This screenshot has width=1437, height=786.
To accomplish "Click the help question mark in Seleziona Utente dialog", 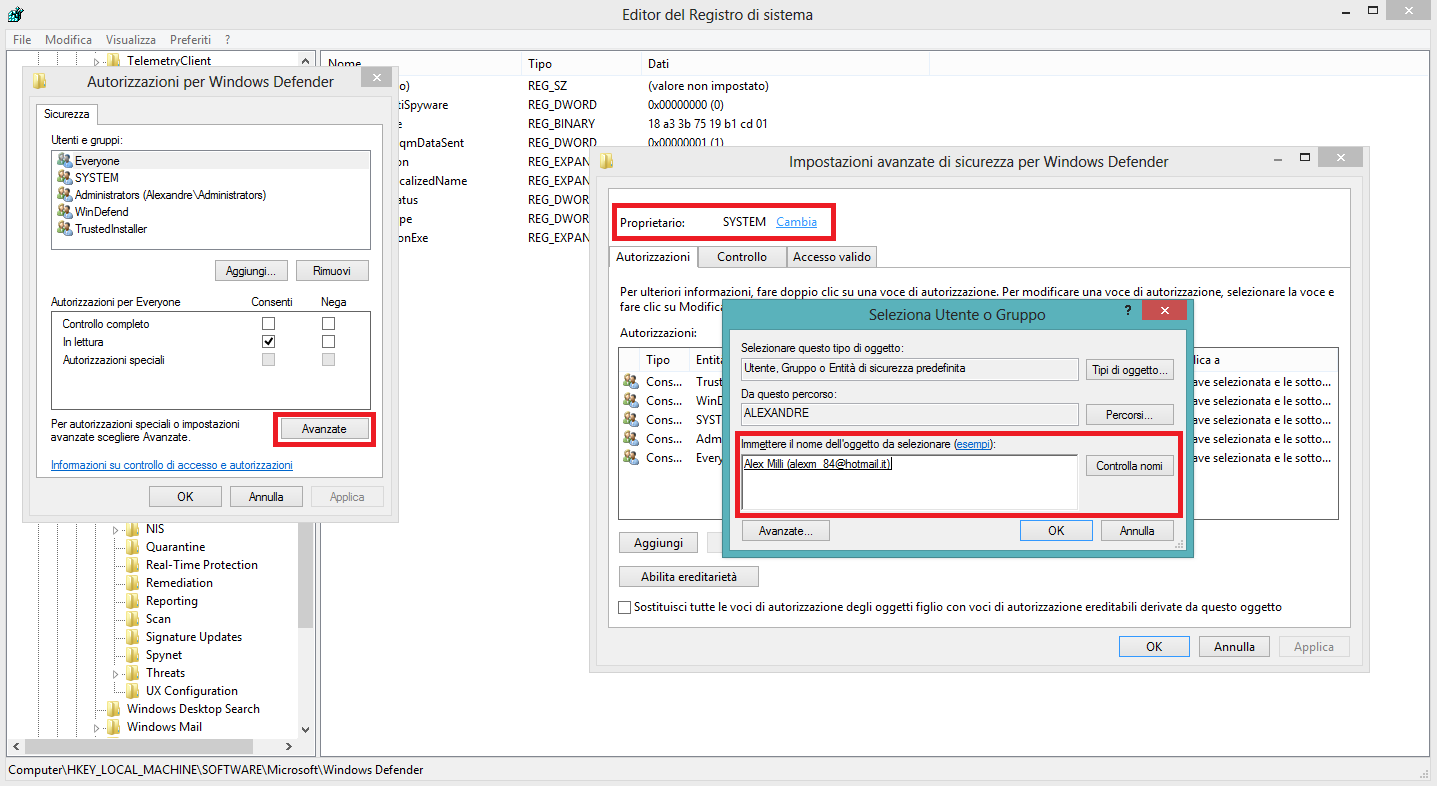I will [x=1129, y=311].
